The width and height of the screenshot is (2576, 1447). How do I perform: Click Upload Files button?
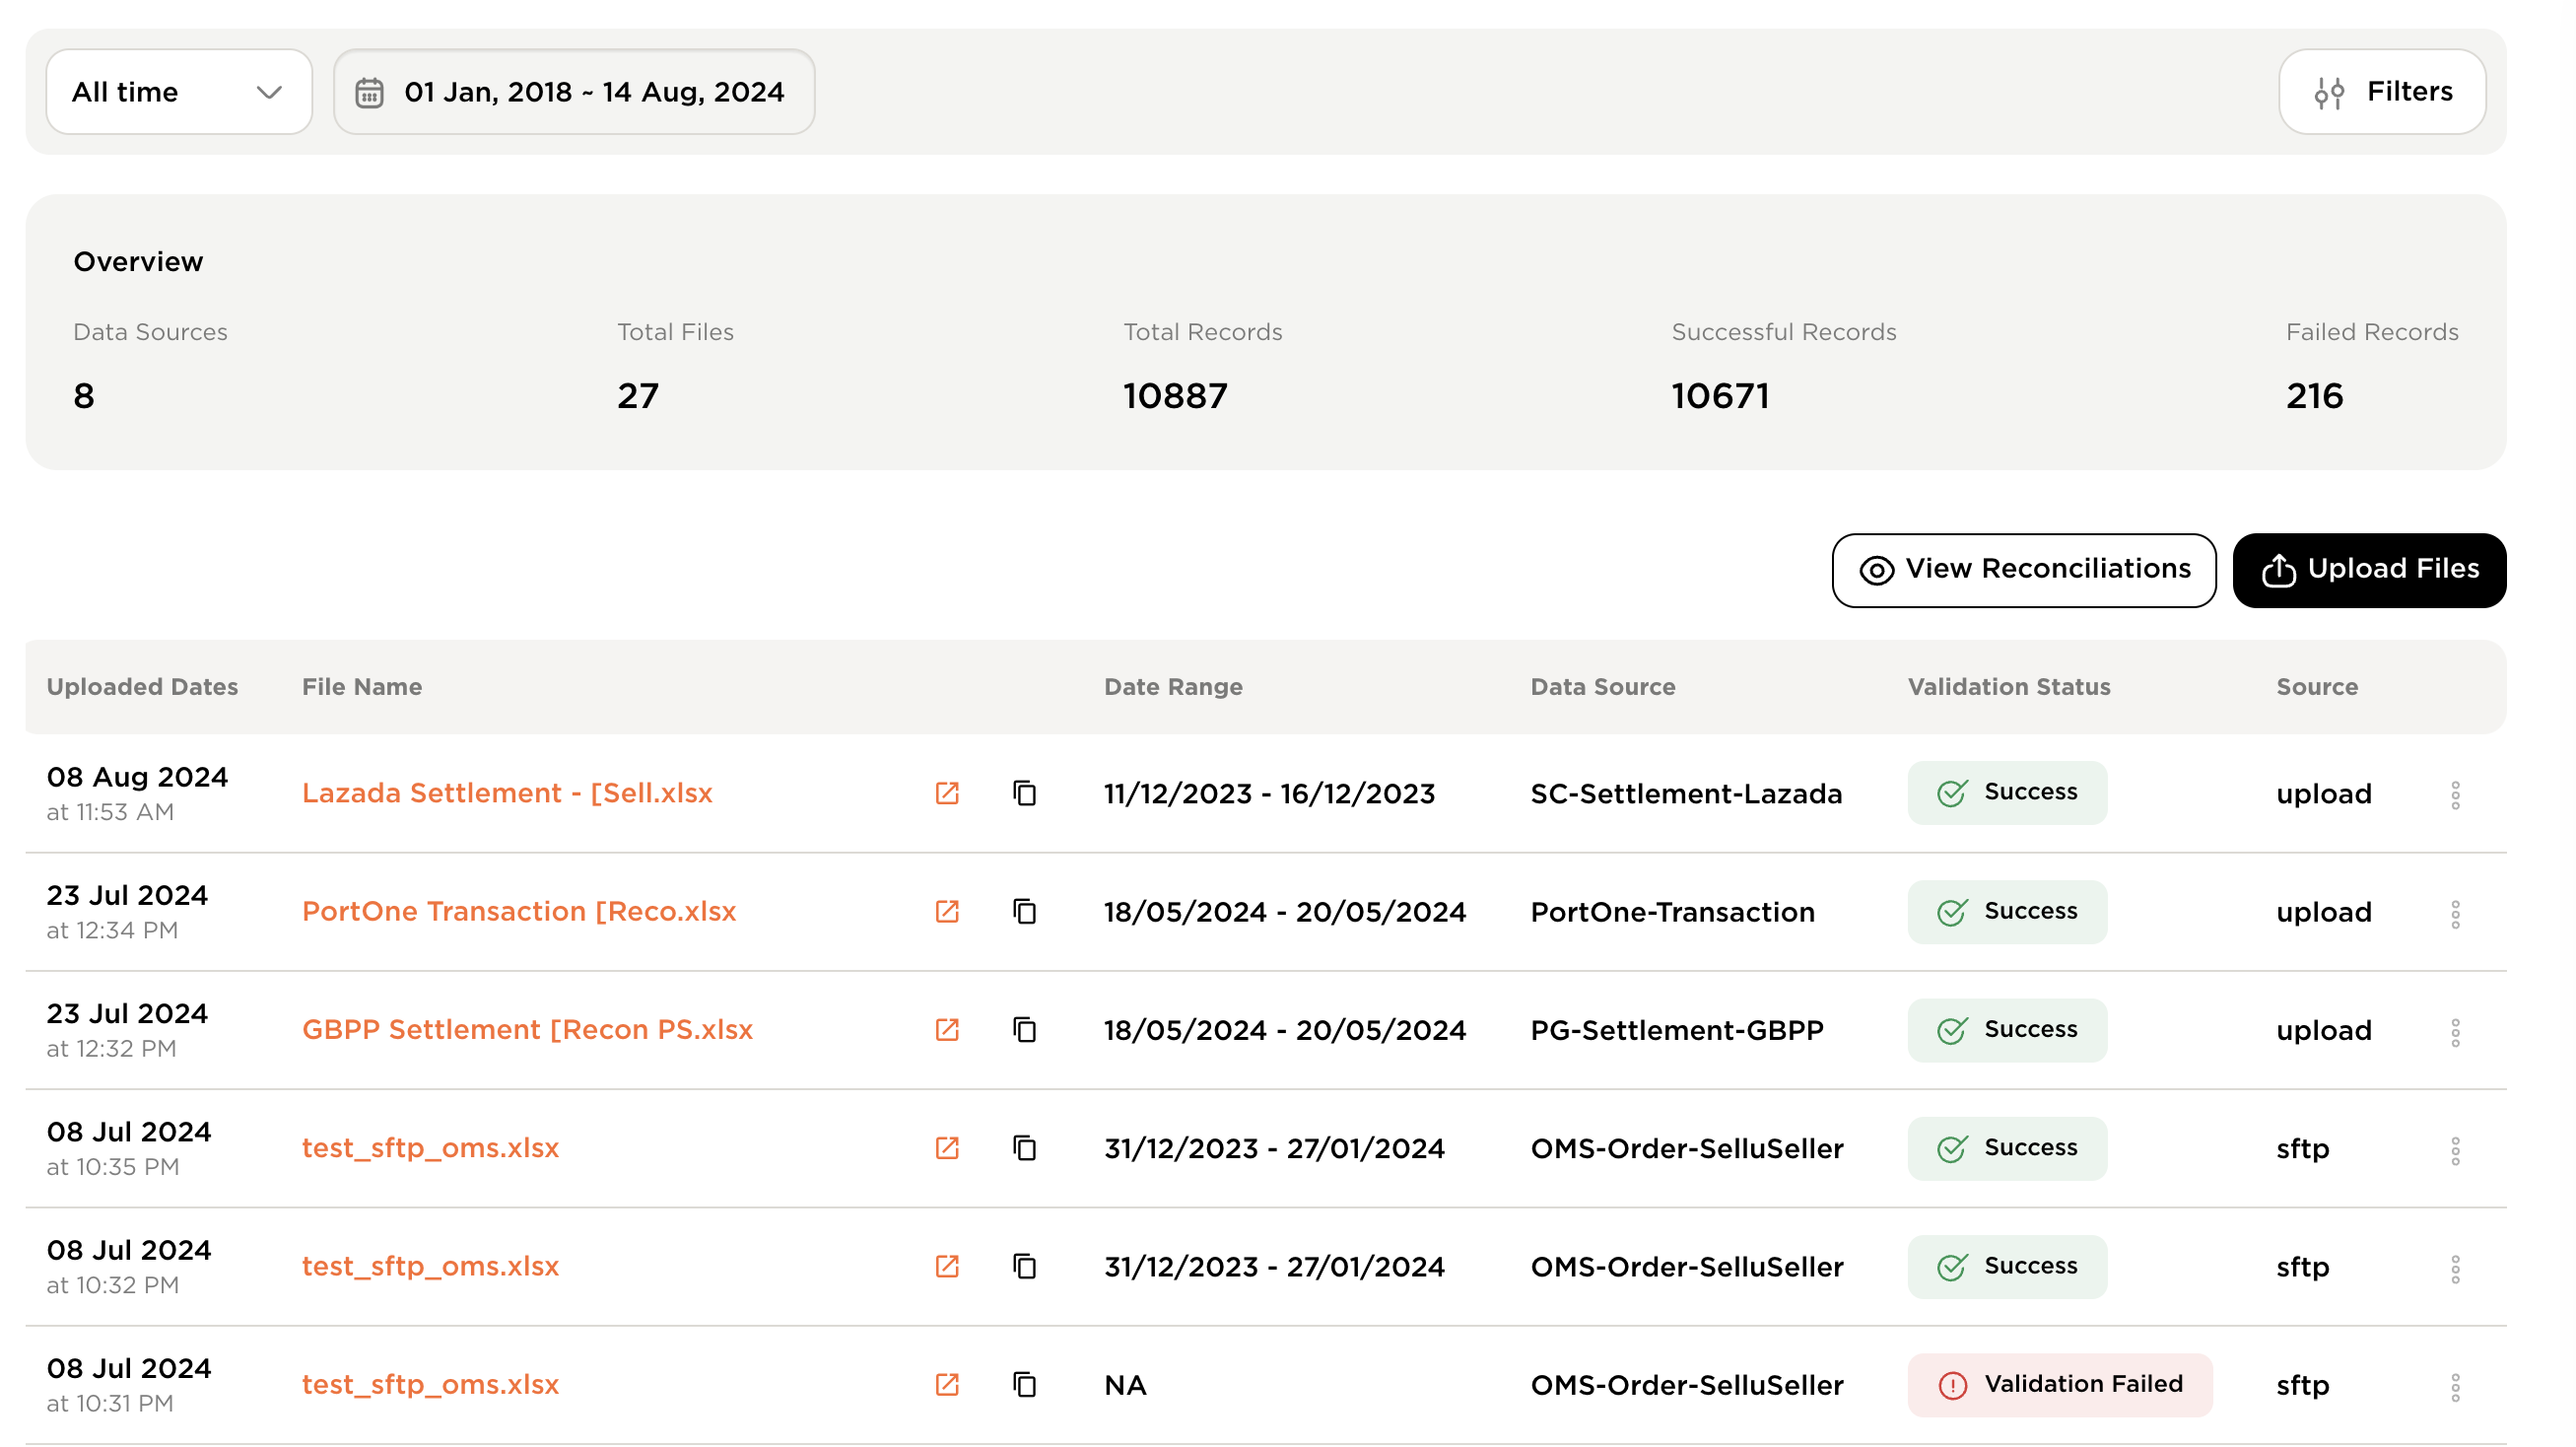pos(2368,569)
